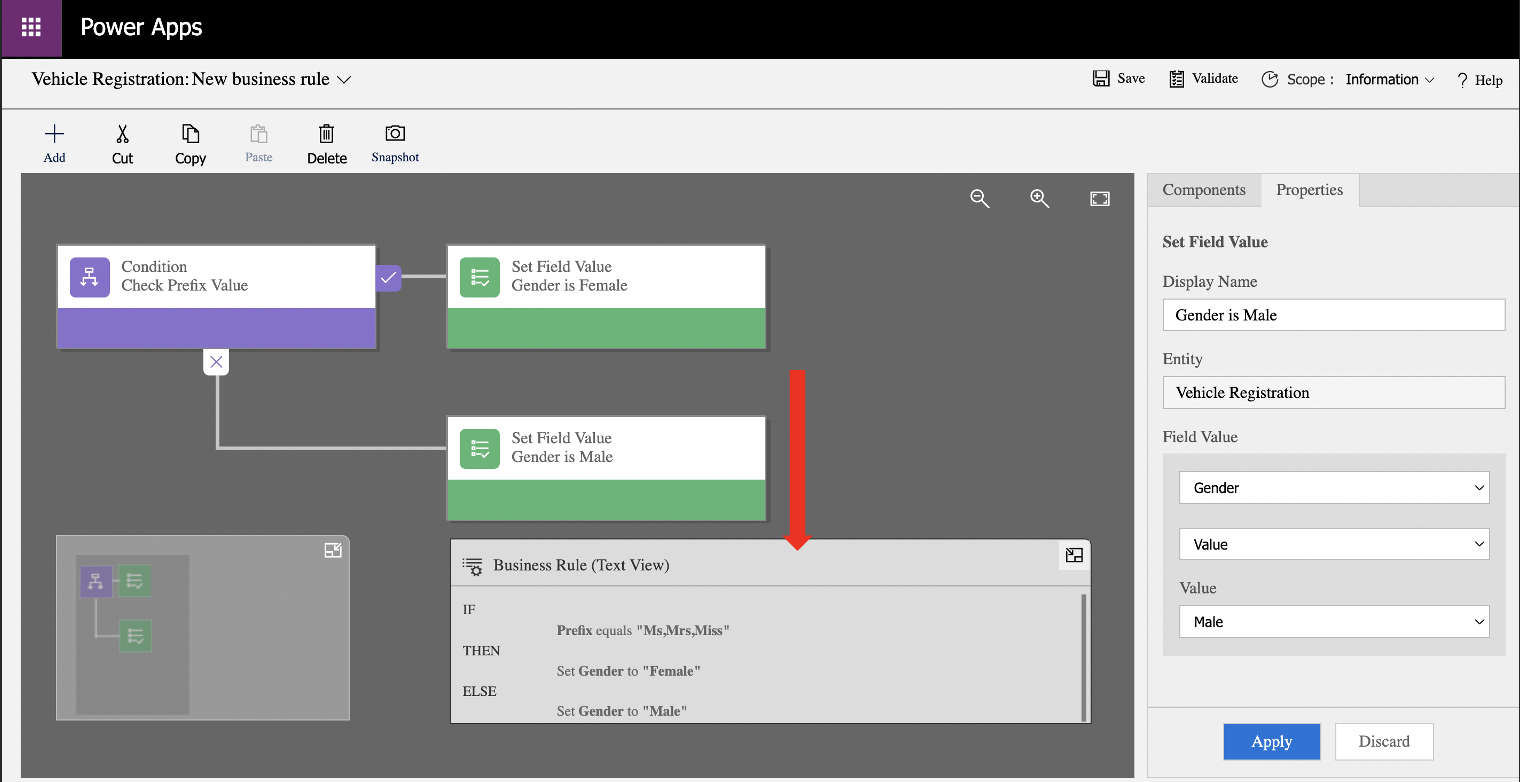Click the true checkmark connector on Condition
The height and width of the screenshot is (782, 1520).
[389, 277]
